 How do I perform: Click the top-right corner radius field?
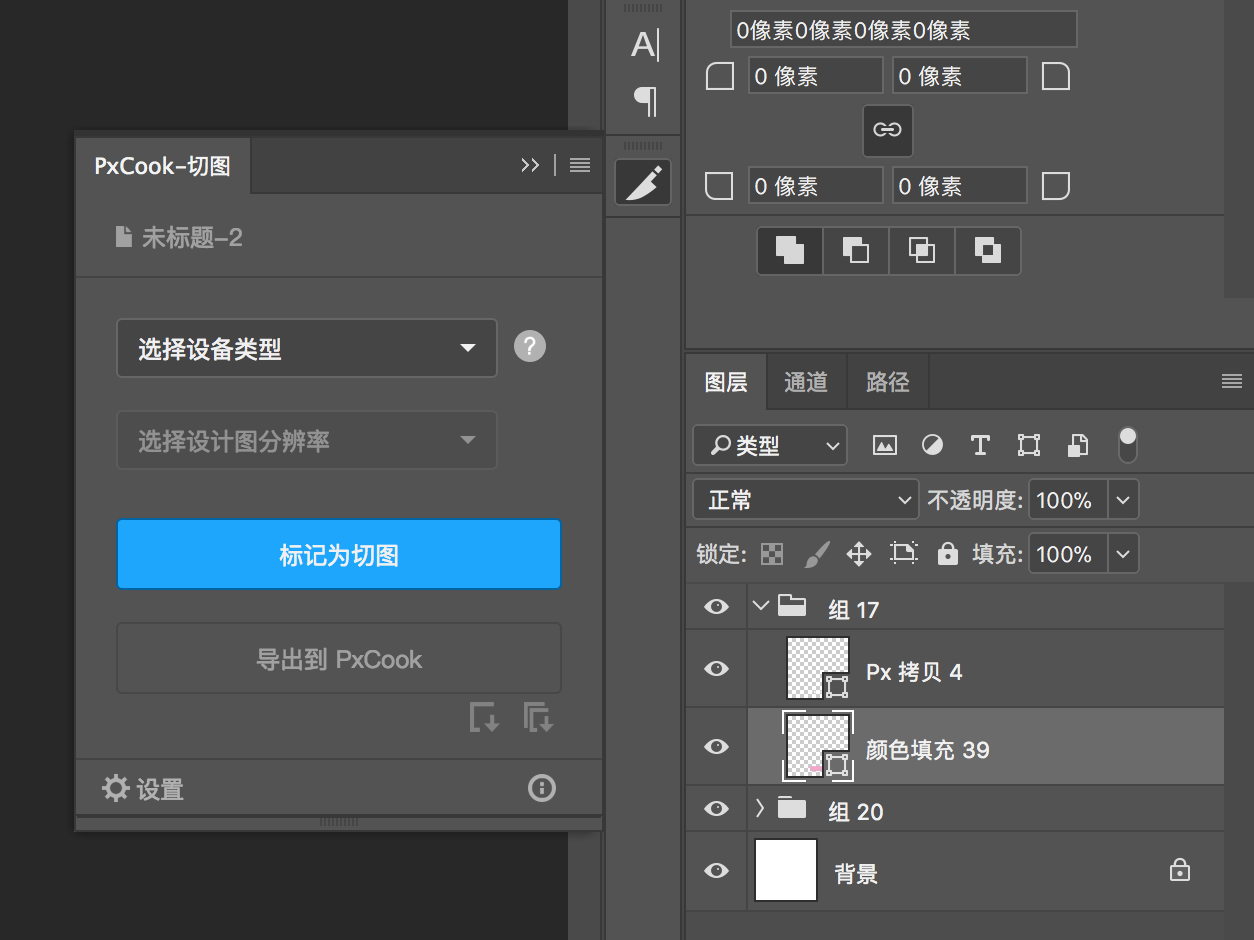pyautogui.click(x=960, y=76)
